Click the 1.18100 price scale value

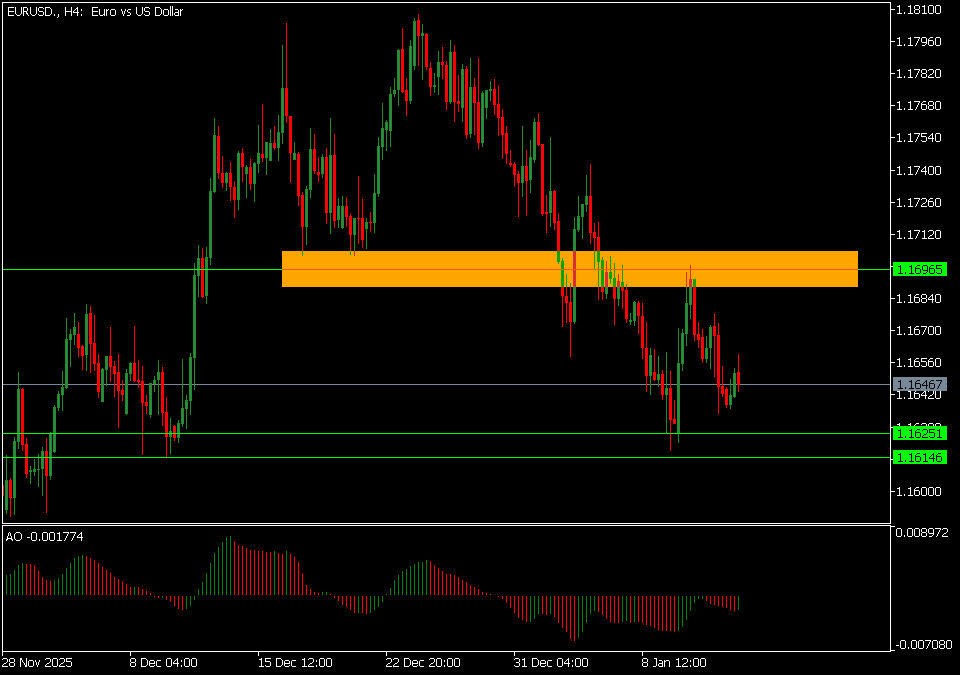point(916,10)
